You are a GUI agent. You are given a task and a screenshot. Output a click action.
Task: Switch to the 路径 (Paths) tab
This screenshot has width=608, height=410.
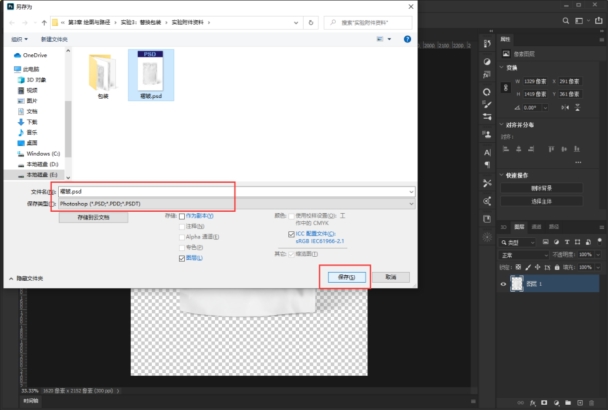(x=554, y=227)
